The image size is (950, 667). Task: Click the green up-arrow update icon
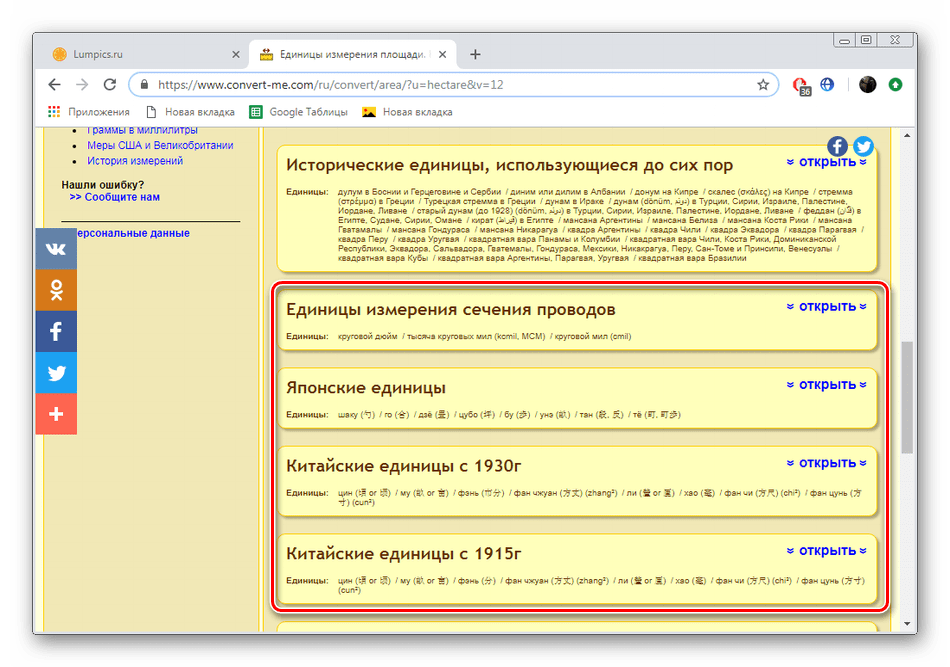(x=895, y=85)
